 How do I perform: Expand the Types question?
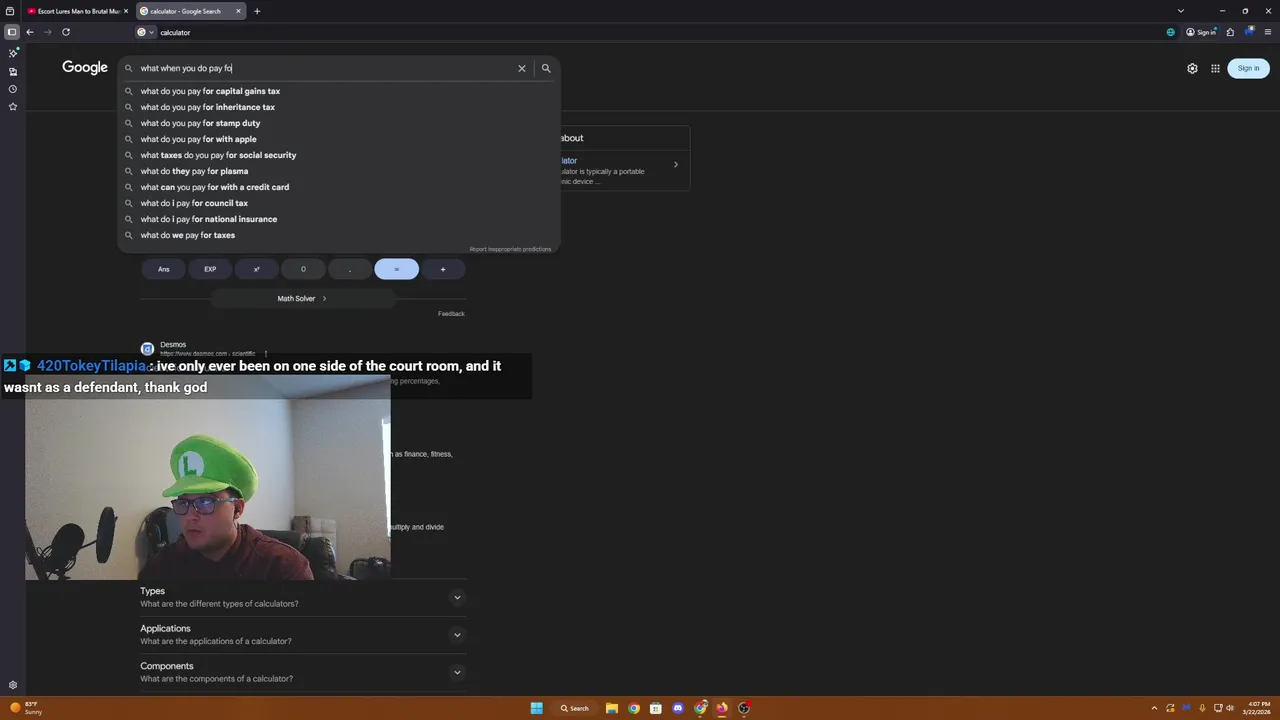(303, 597)
